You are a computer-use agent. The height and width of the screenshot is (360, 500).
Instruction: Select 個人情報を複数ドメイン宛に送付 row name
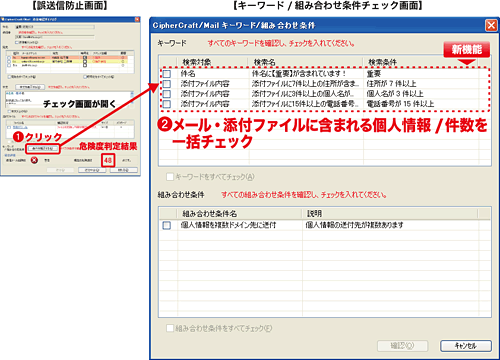pyautogui.click(x=228, y=225)
